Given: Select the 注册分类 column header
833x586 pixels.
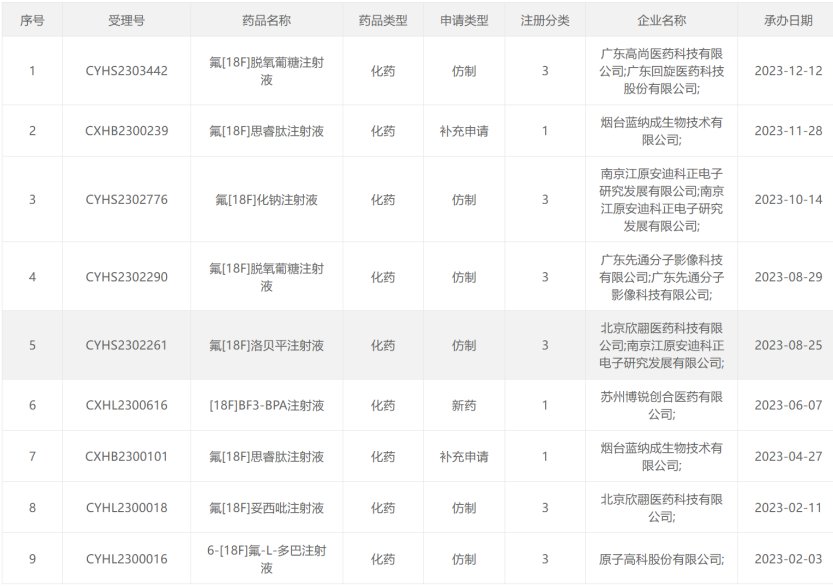Looking at the screenshot, I should coord(545,20).
